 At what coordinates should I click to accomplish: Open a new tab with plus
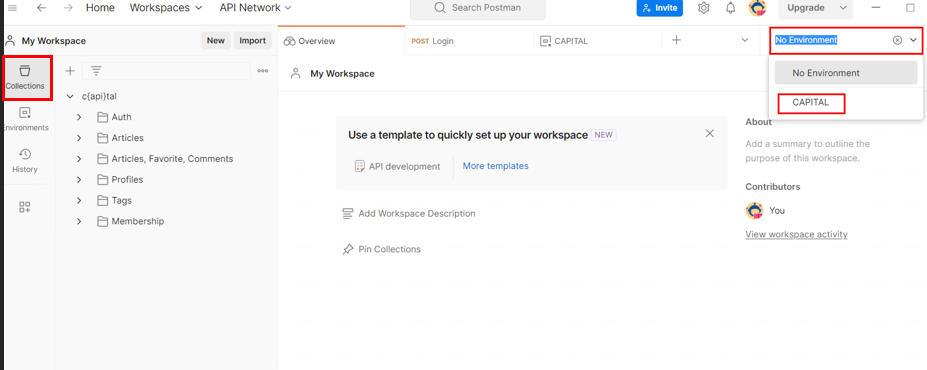coord(676,40)
